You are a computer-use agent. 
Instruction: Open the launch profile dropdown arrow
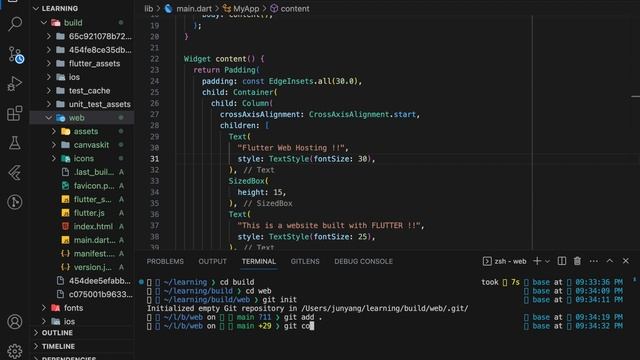click(x=548, y=261)
